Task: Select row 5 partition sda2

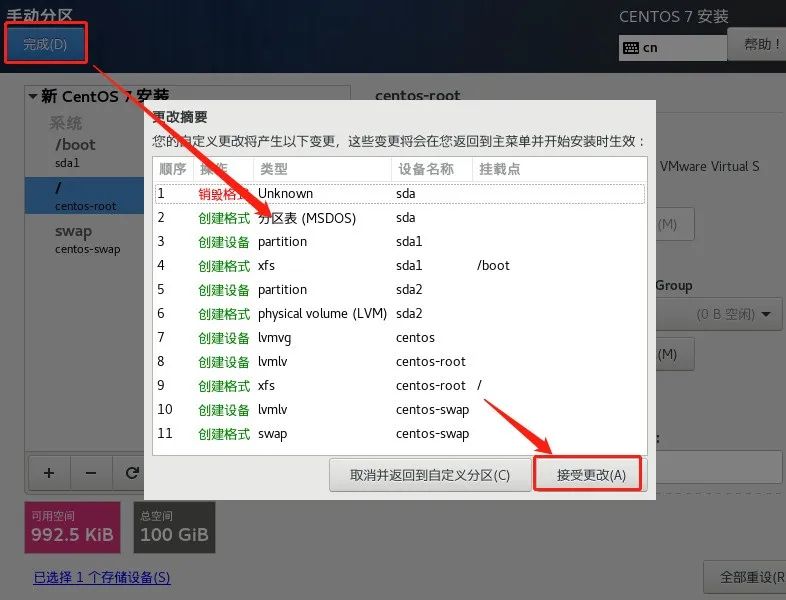Action: [x=400, y=290]
